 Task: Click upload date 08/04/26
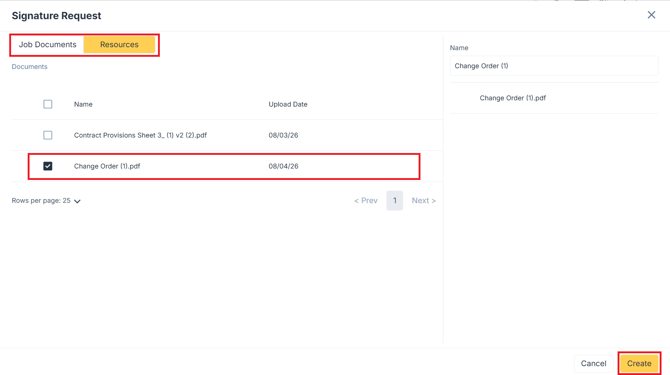(283, 166)
